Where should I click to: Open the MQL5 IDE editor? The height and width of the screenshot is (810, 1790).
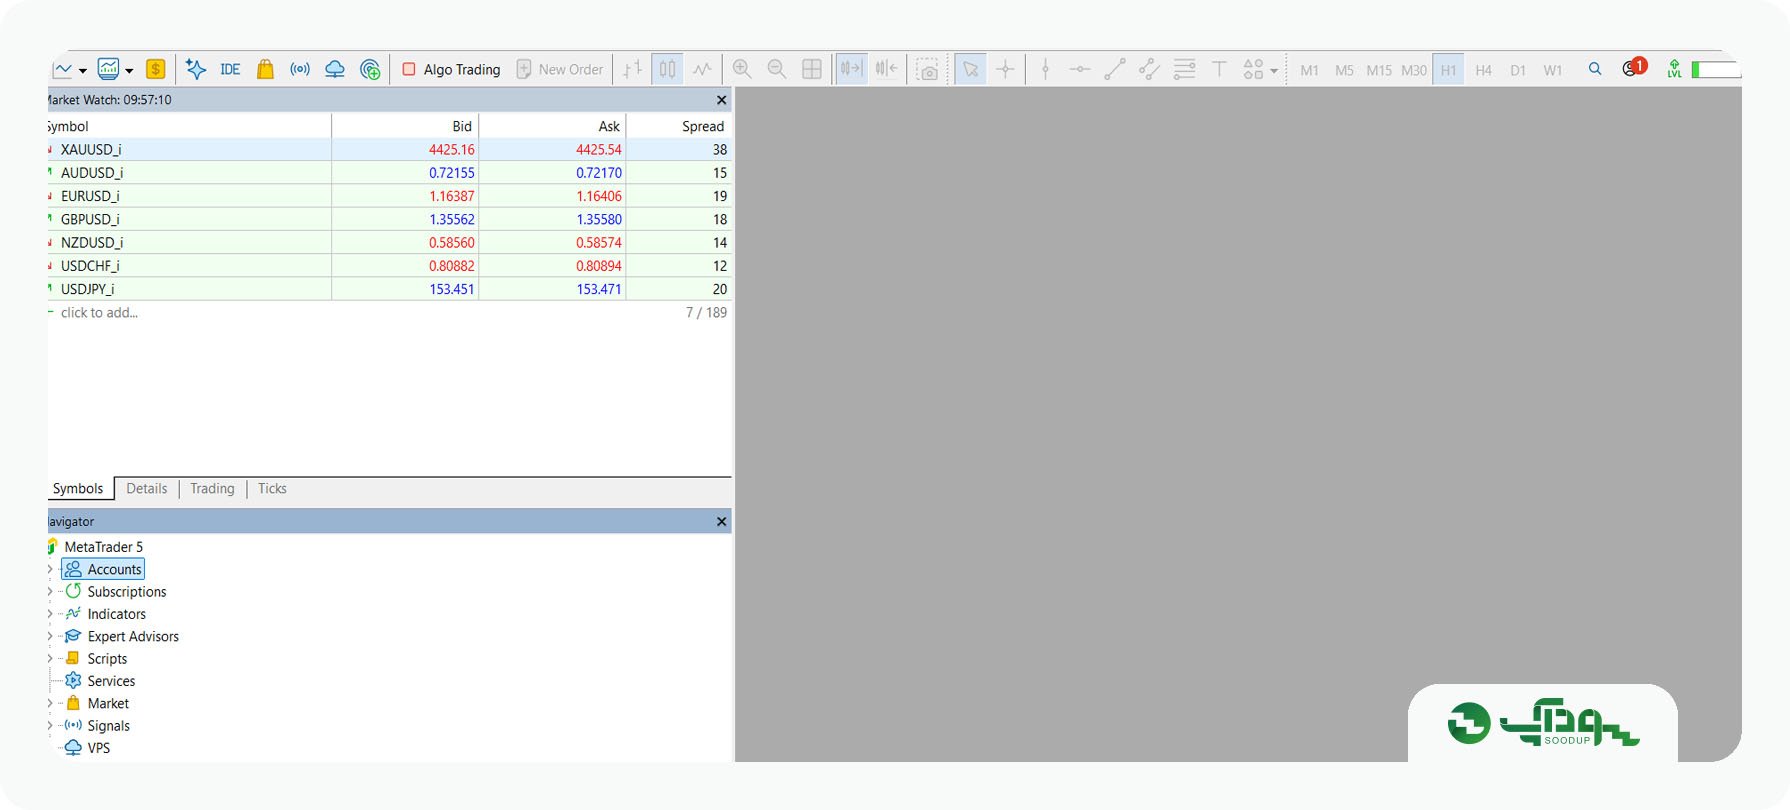coord(230,69)
